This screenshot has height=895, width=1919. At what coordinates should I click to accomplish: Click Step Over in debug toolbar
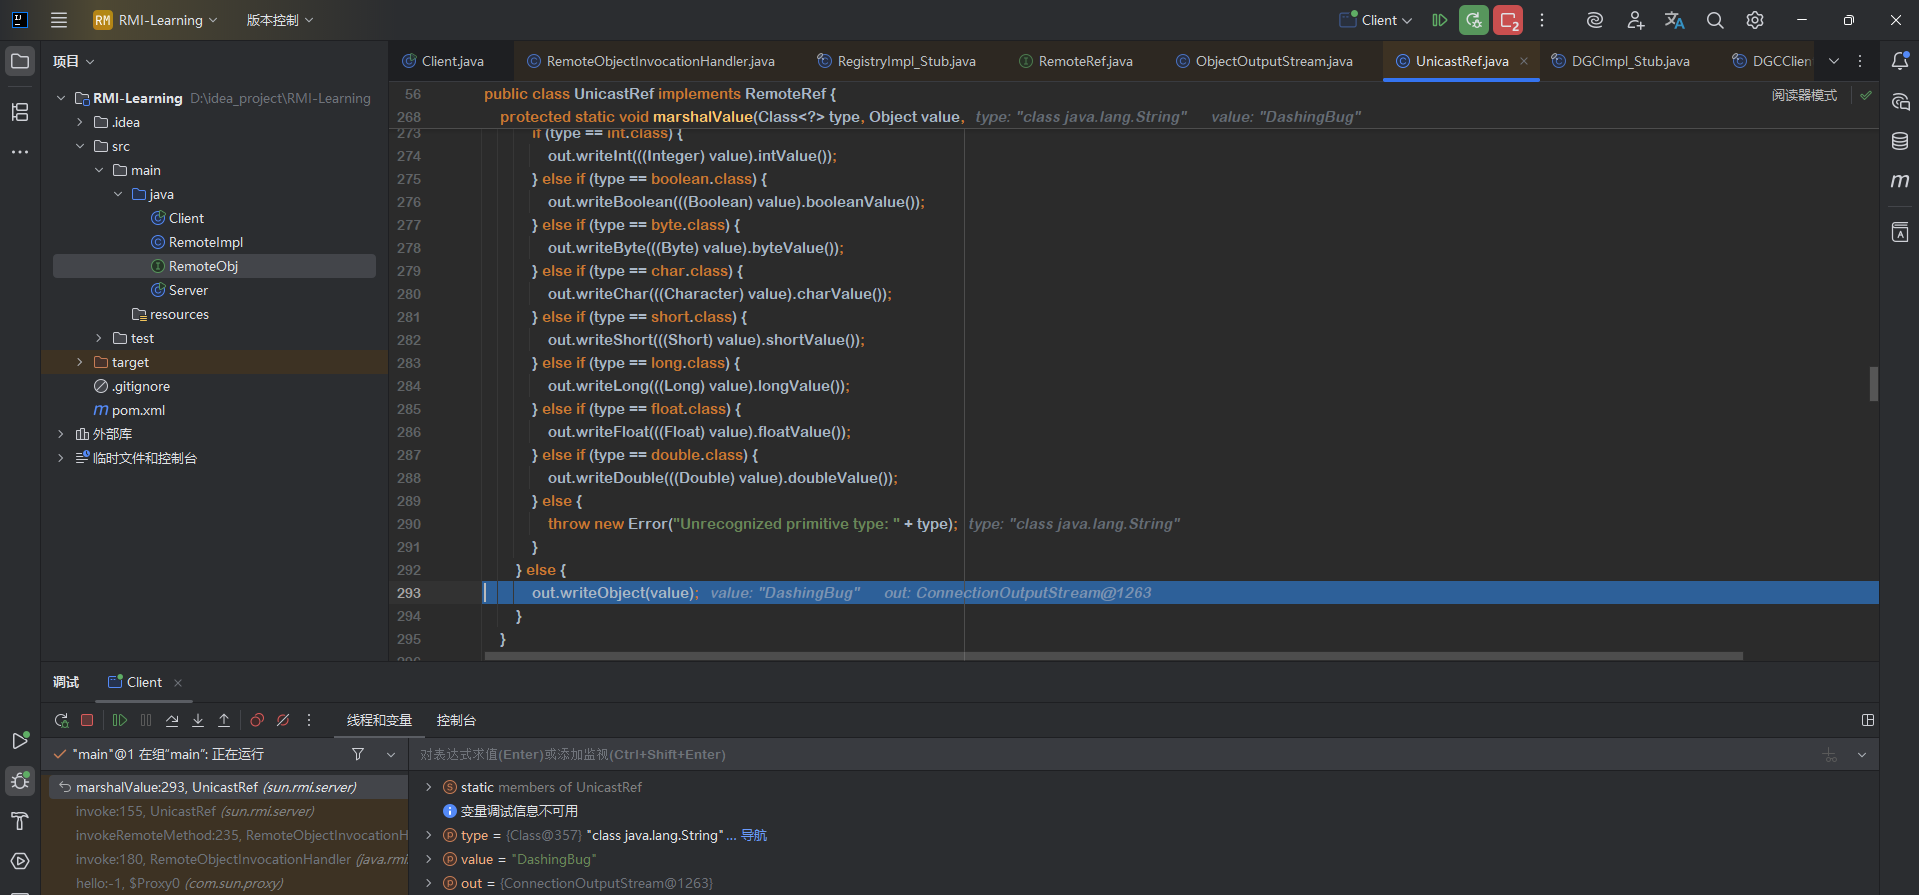(172, 720)
